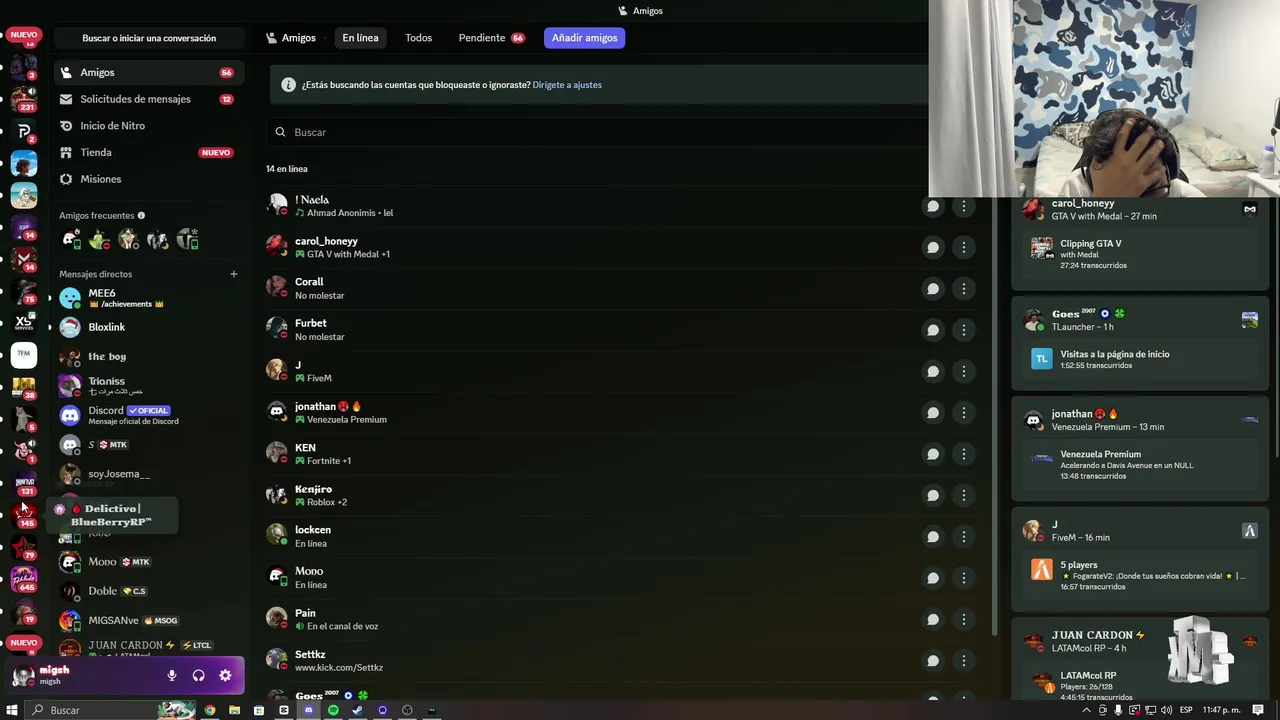Open Amigos in the sidebar
The image size is (1280, 720).
(x=147, y=73)
